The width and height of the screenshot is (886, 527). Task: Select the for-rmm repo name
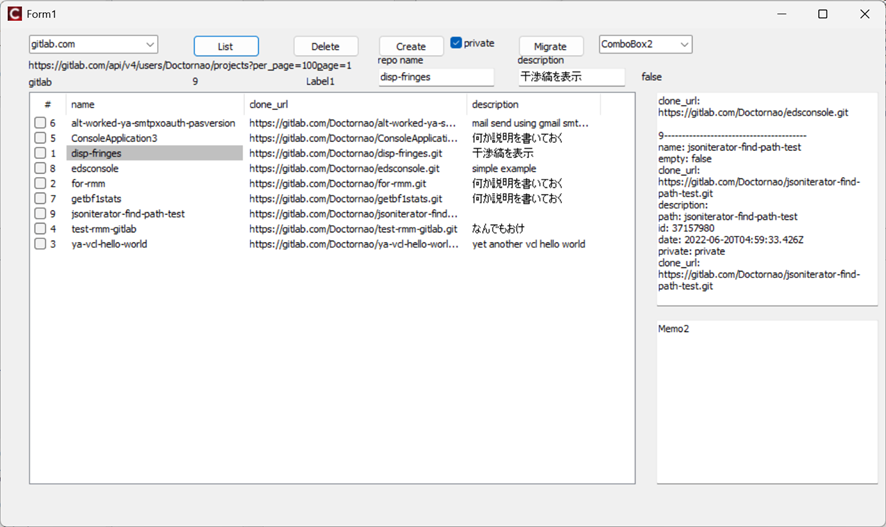pyautogui.click(x=88, y=183)
